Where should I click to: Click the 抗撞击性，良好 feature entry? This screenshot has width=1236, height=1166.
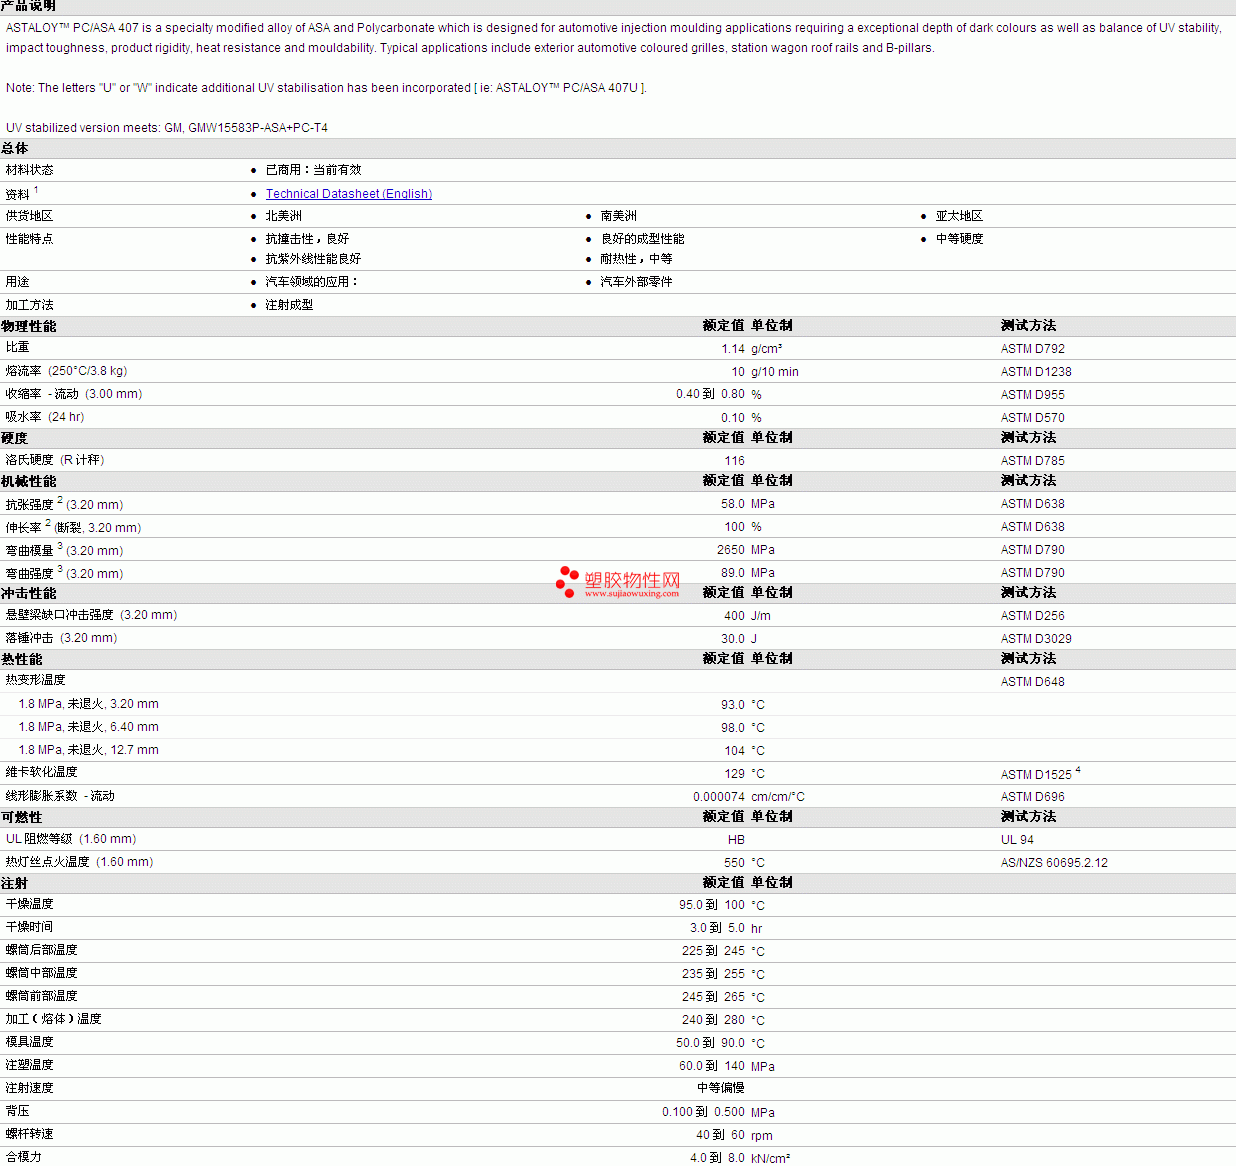point(308,239)
